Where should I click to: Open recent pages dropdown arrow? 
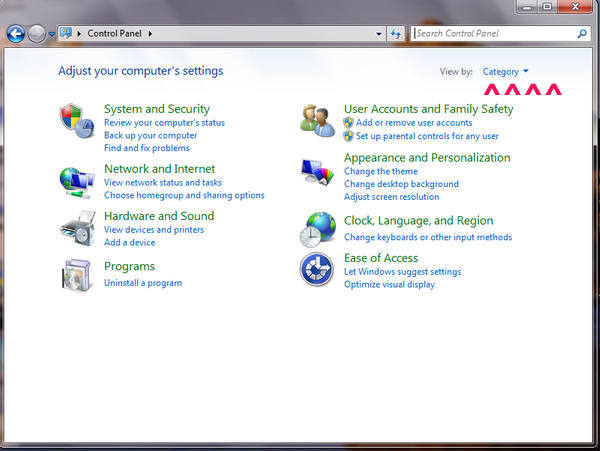coord(52,34)
